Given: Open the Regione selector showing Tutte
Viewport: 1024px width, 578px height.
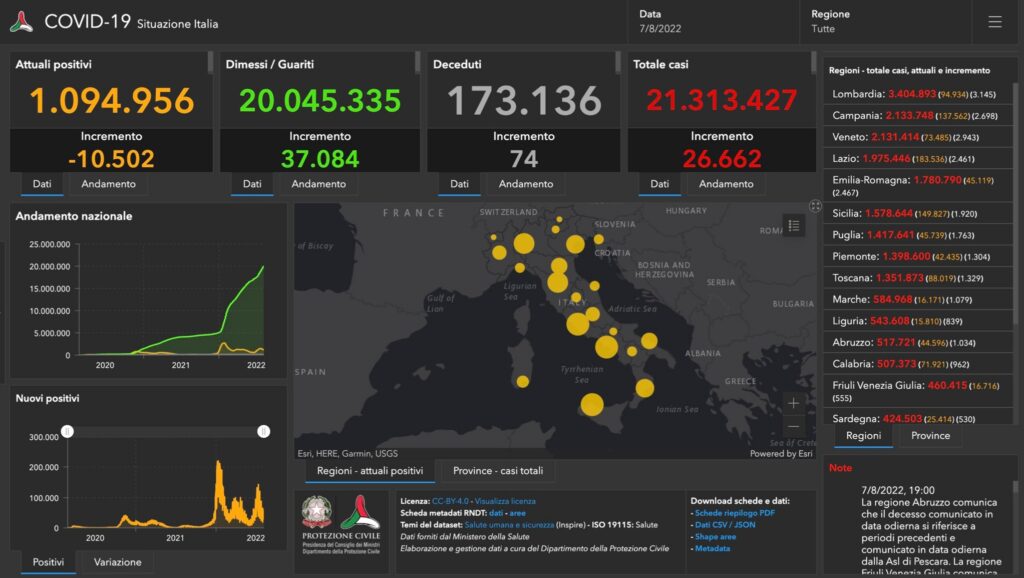Looking at the screenshot, I should pos(884,22).
